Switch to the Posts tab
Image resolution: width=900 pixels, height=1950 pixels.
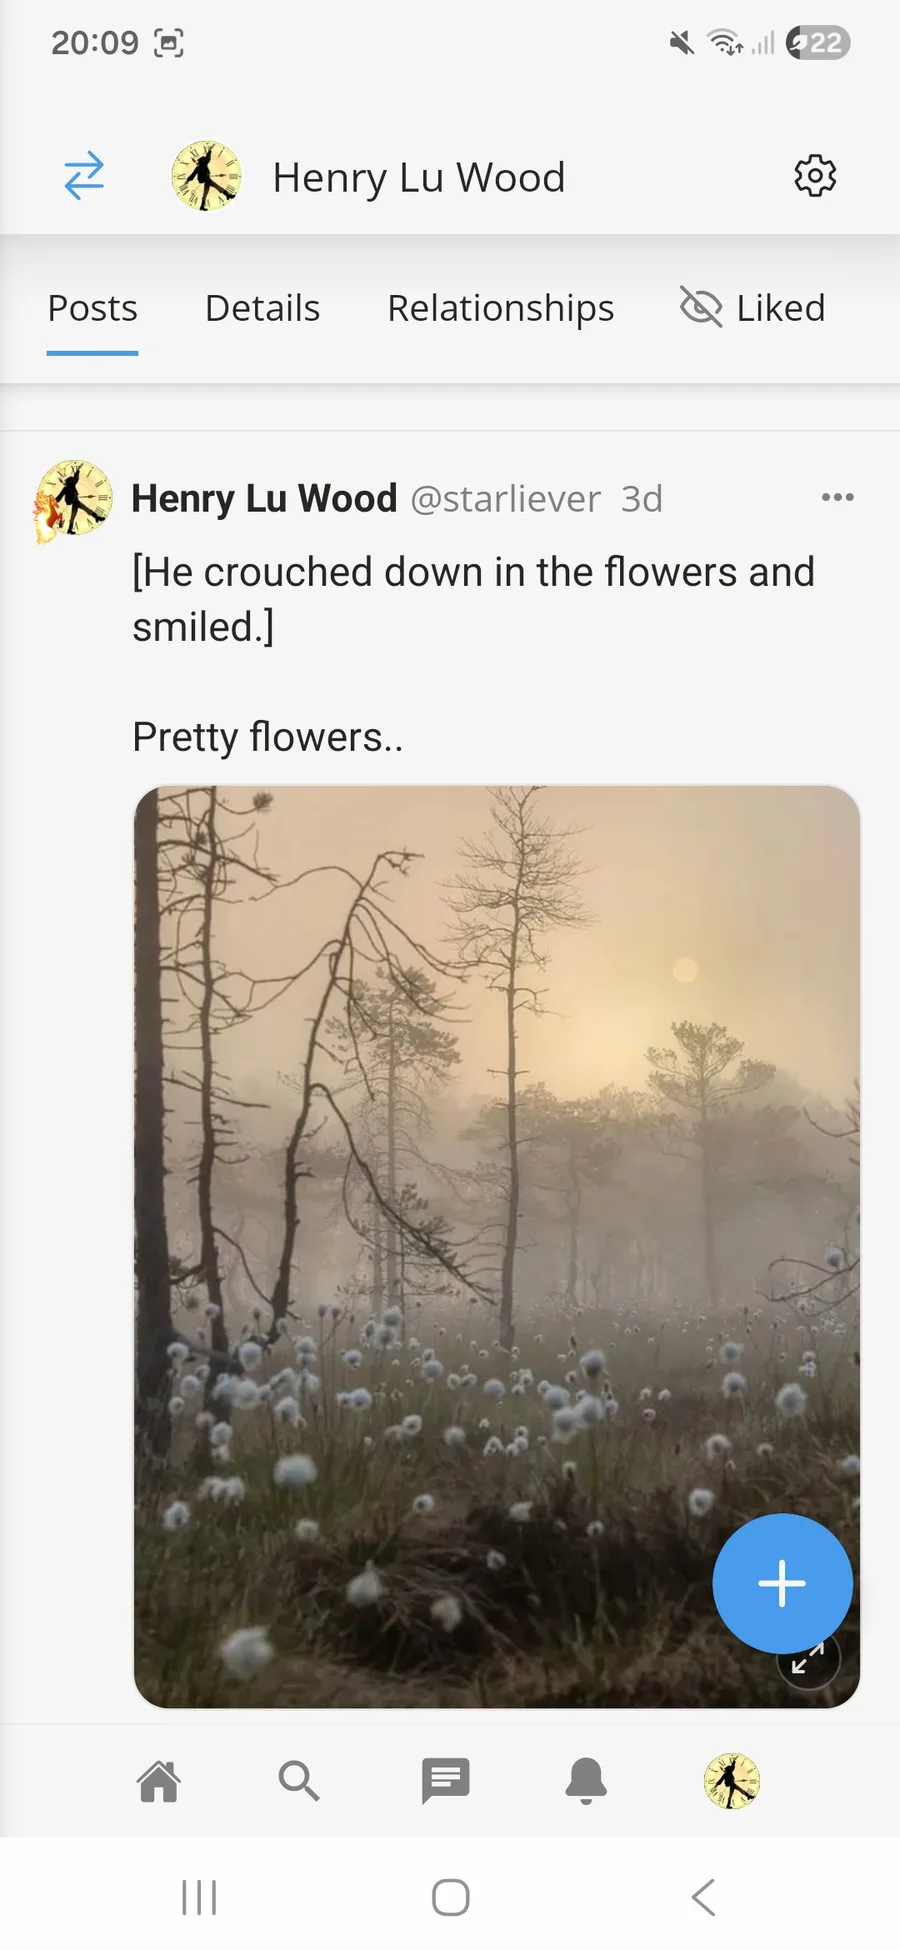pyautogui.click(x=93, y=308)
